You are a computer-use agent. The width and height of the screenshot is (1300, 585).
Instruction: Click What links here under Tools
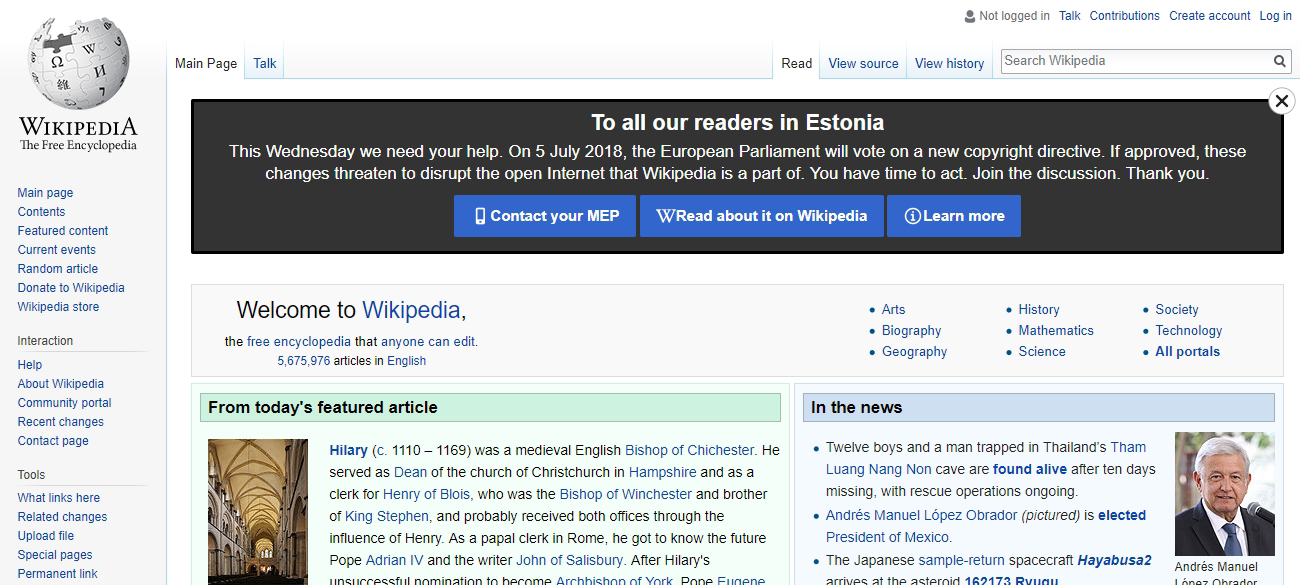tap(59, 498)
